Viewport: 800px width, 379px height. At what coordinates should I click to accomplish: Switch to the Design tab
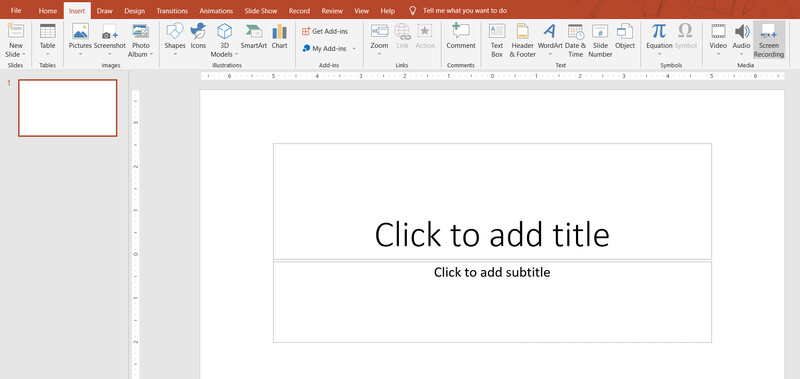click(135, 11)
